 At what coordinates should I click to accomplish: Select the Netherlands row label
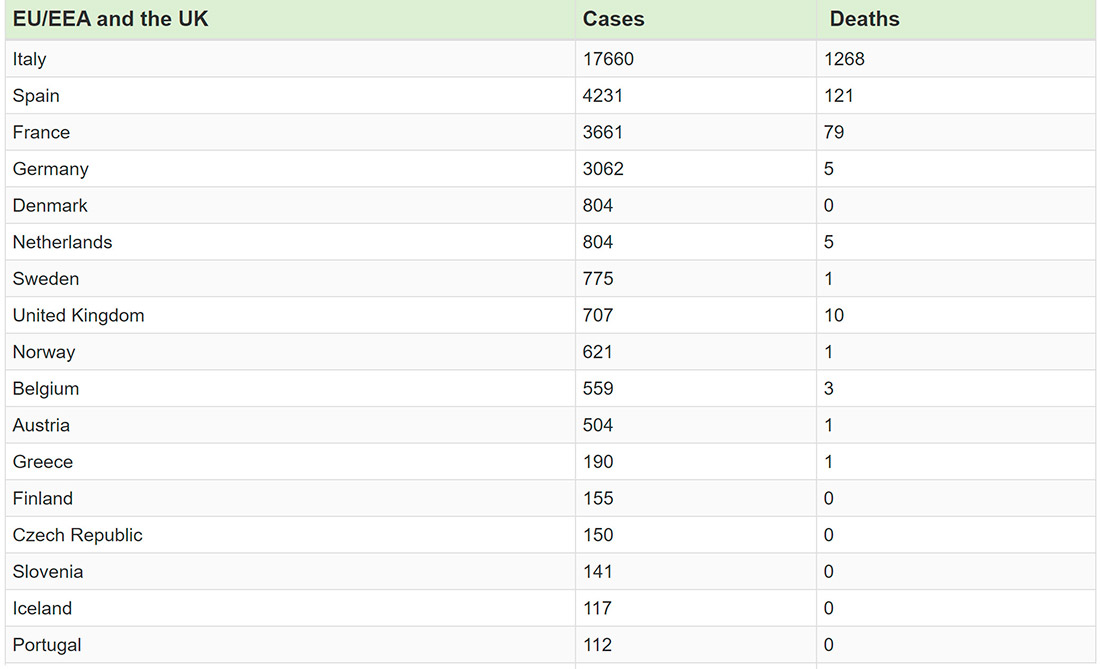point(62,241)
